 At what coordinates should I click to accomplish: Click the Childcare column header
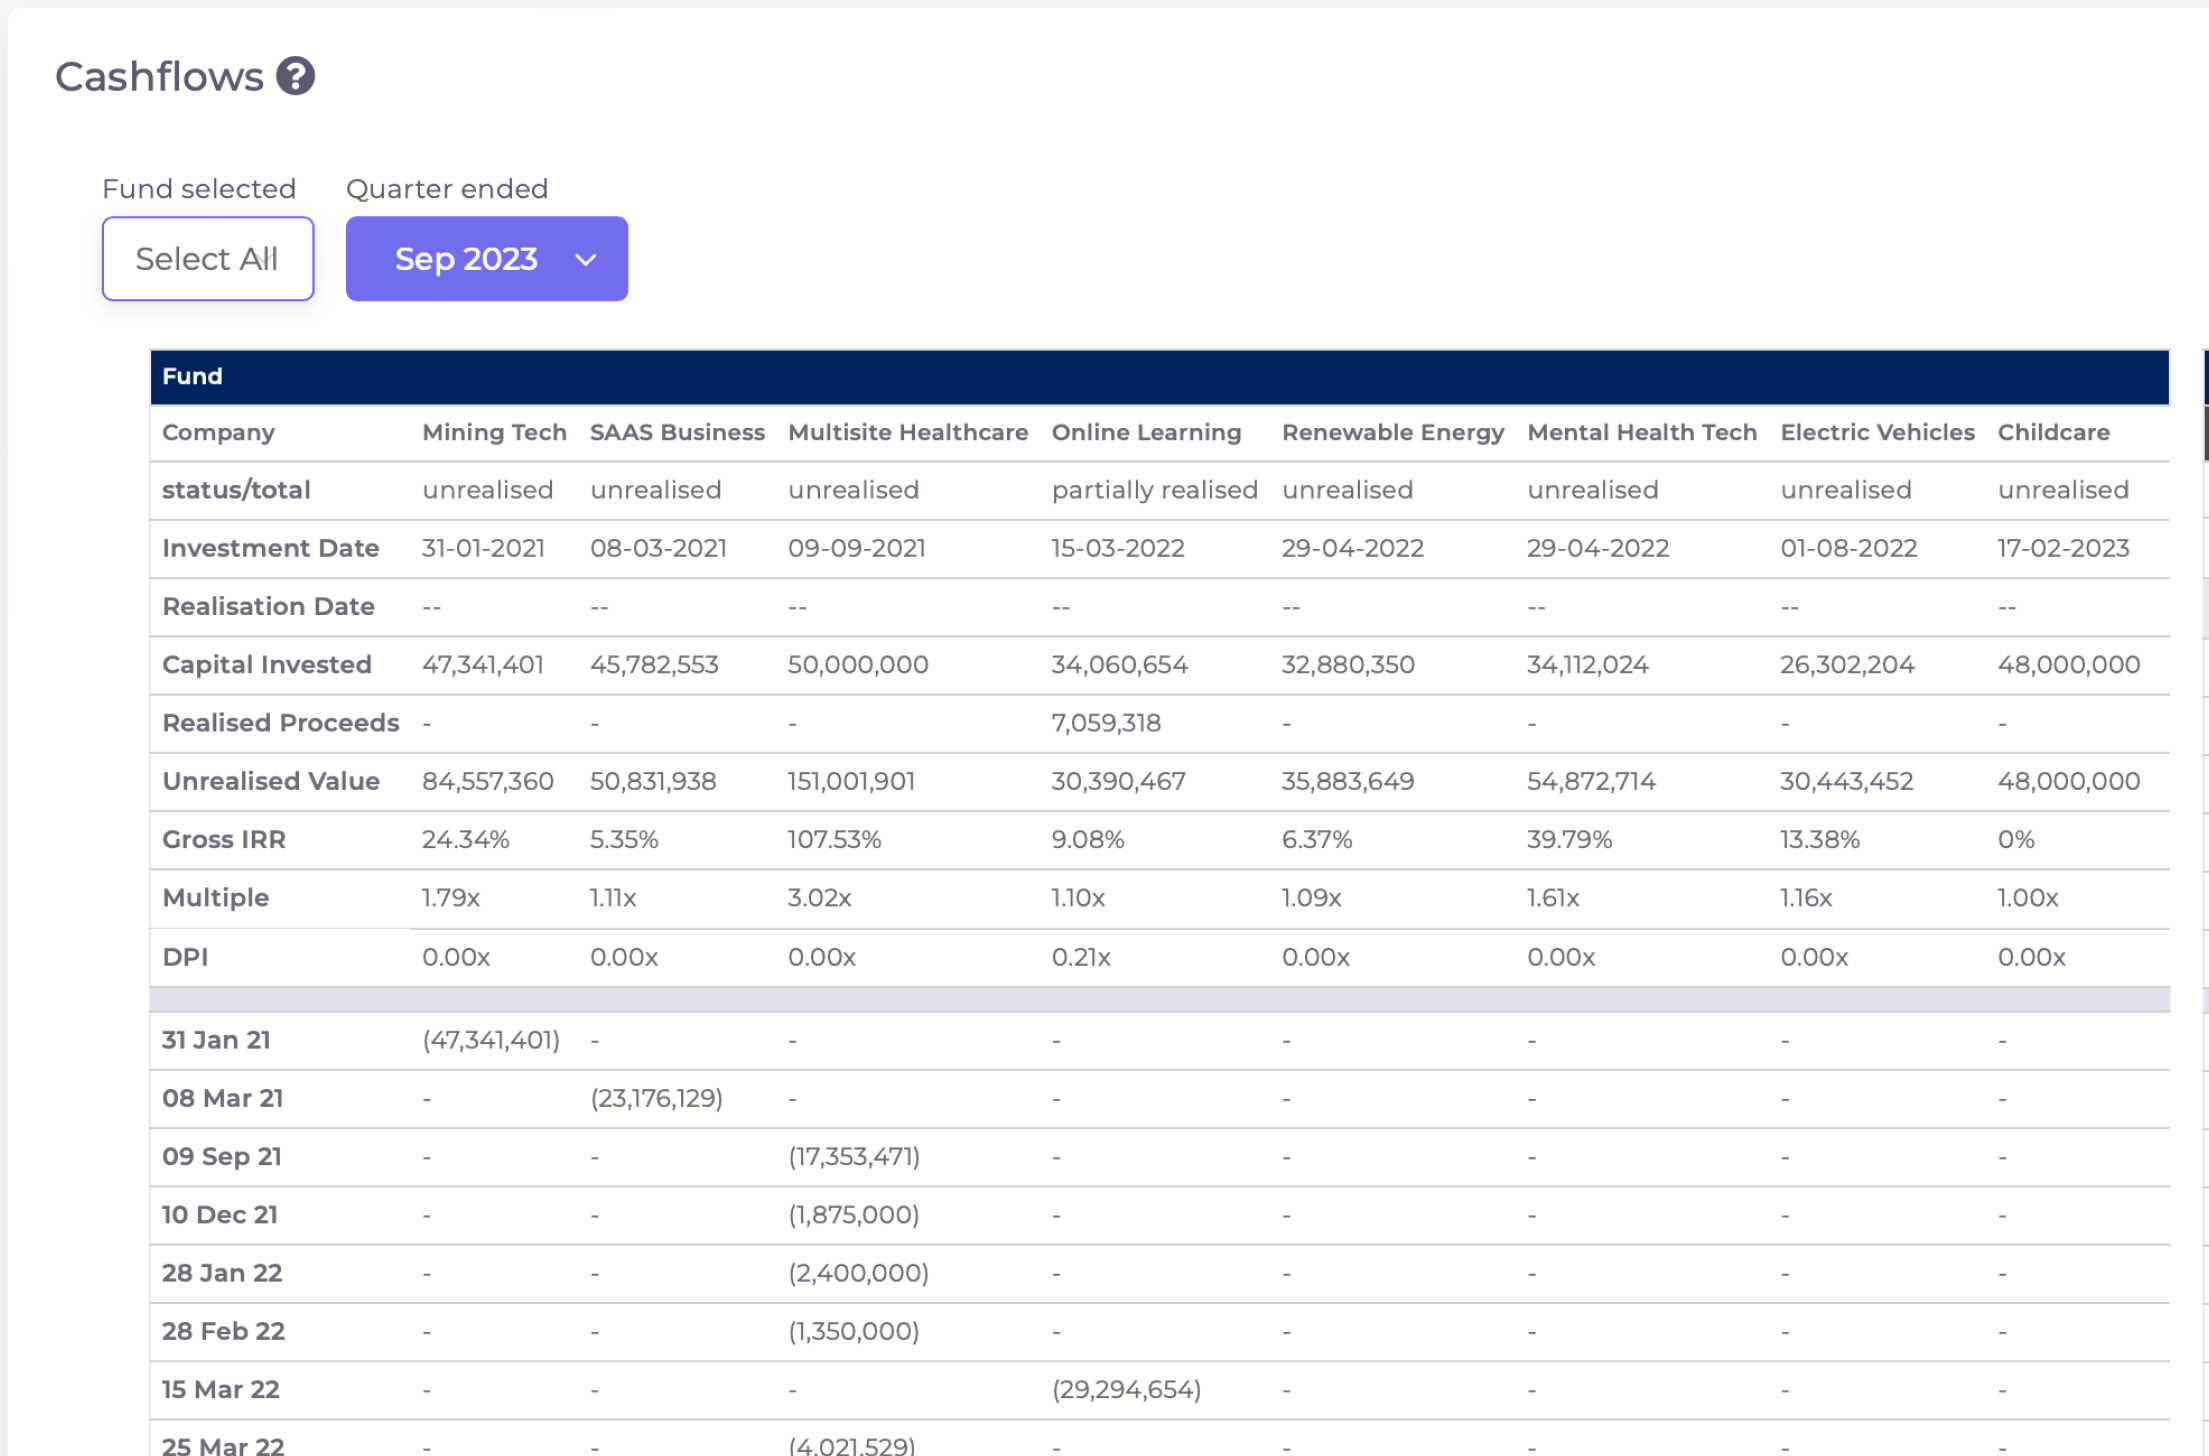2053,432
